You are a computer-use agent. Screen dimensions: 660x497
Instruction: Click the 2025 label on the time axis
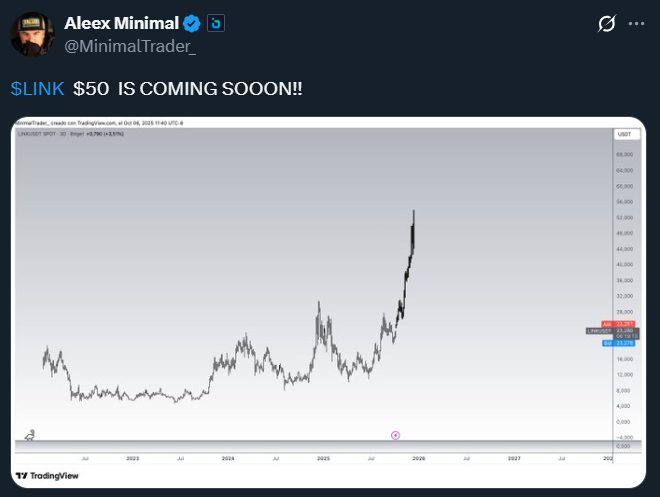pyautogui.click(x=323, y=457)
